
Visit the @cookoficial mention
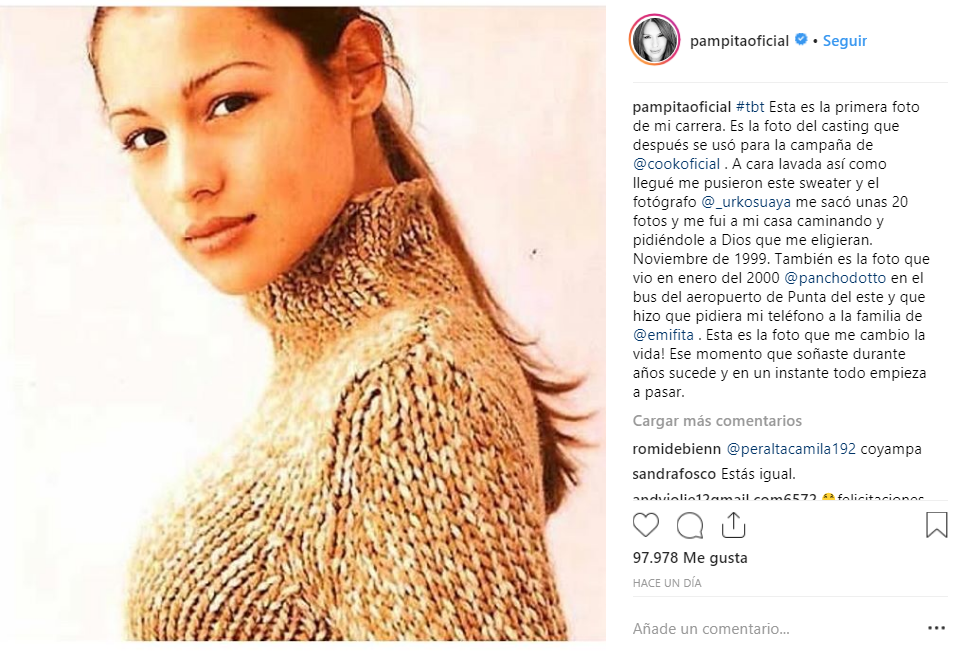pyautogui.click(x=676, y=164)
